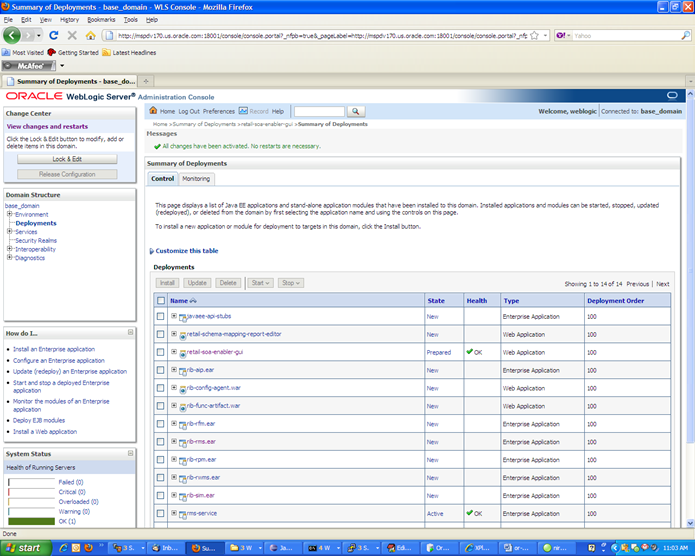Open the McAfee toolbar dropdown arrow
Image resolution: width=696 pixels, height=557 pixels.
tap(62, 66)
